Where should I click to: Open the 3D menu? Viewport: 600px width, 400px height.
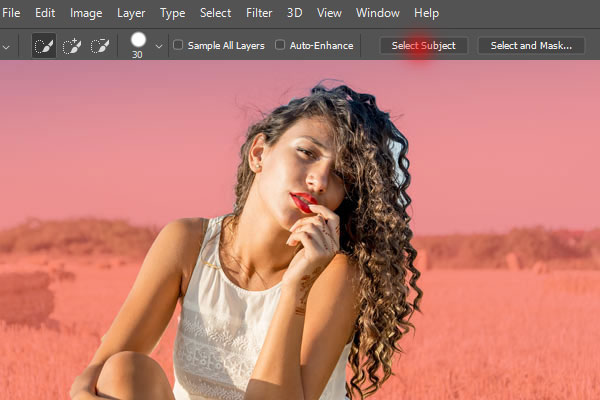click(295, 13)
